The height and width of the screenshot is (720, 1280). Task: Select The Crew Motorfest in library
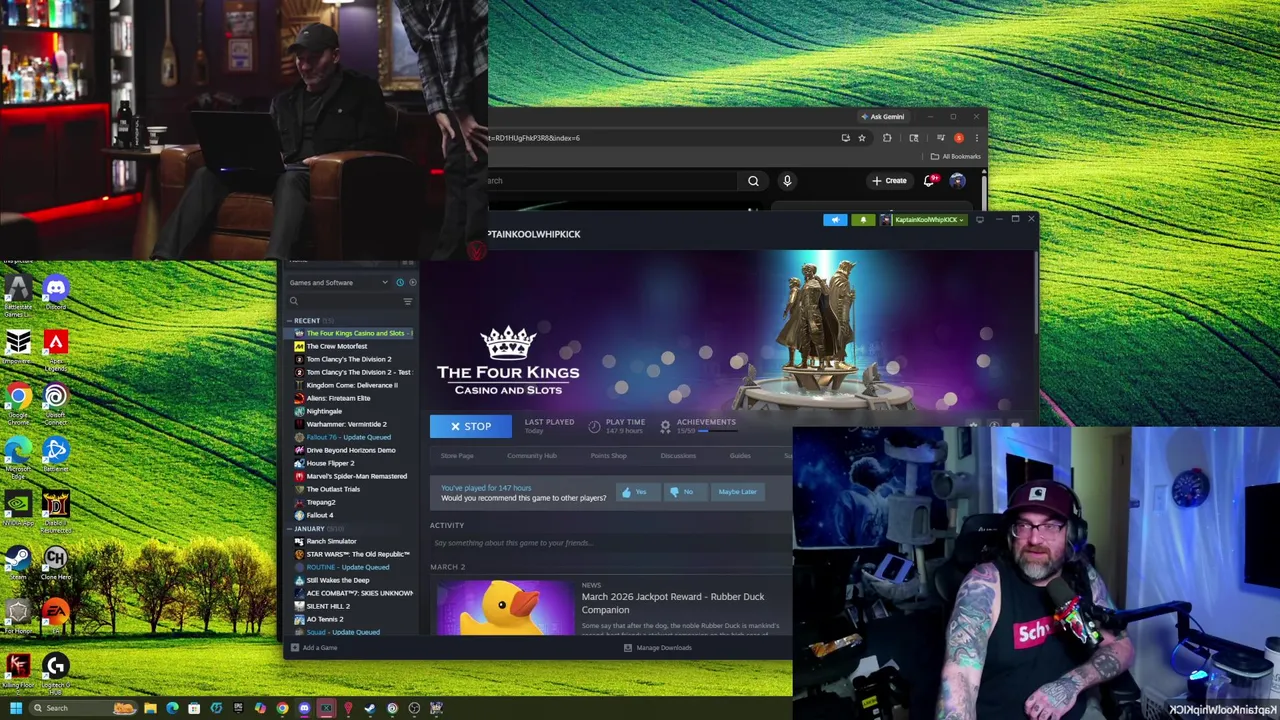[x=336, y=346]
